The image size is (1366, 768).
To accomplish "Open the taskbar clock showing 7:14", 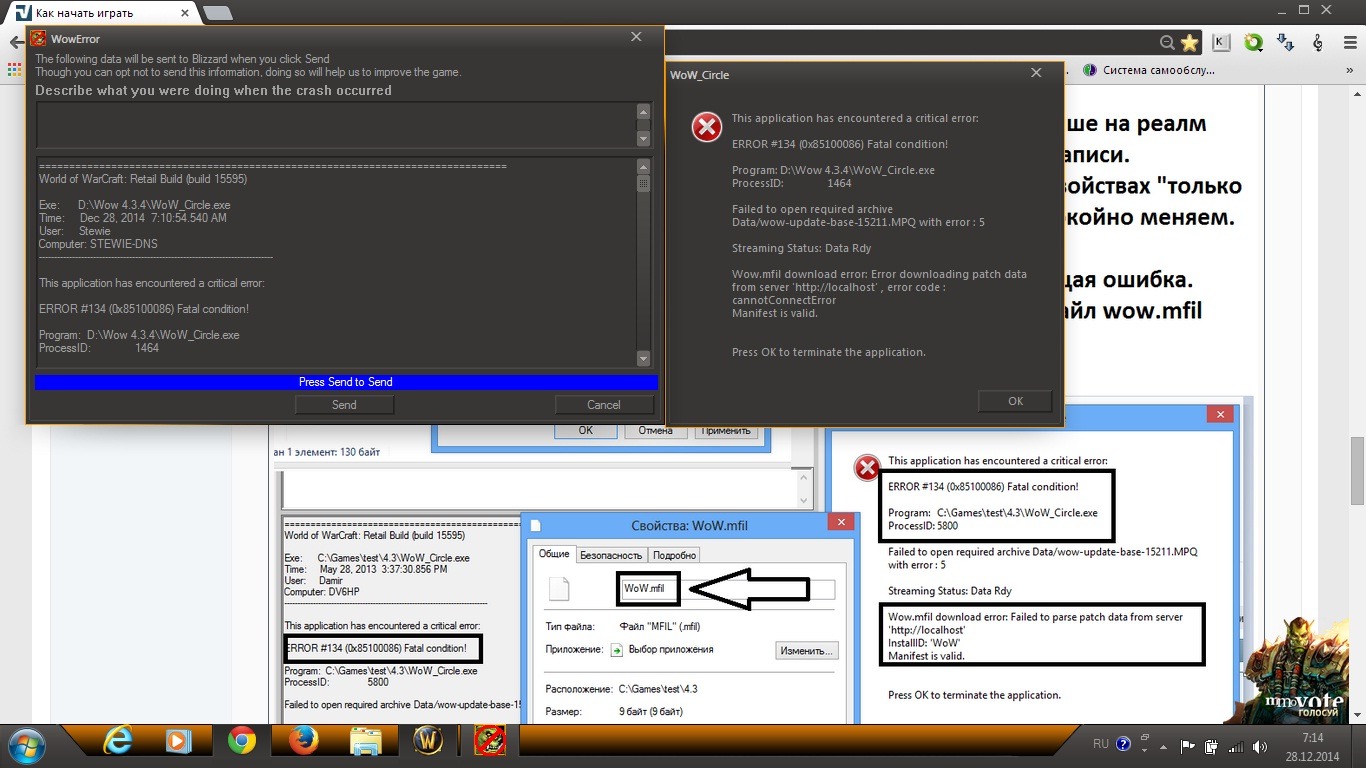I will pos(1313,745).
